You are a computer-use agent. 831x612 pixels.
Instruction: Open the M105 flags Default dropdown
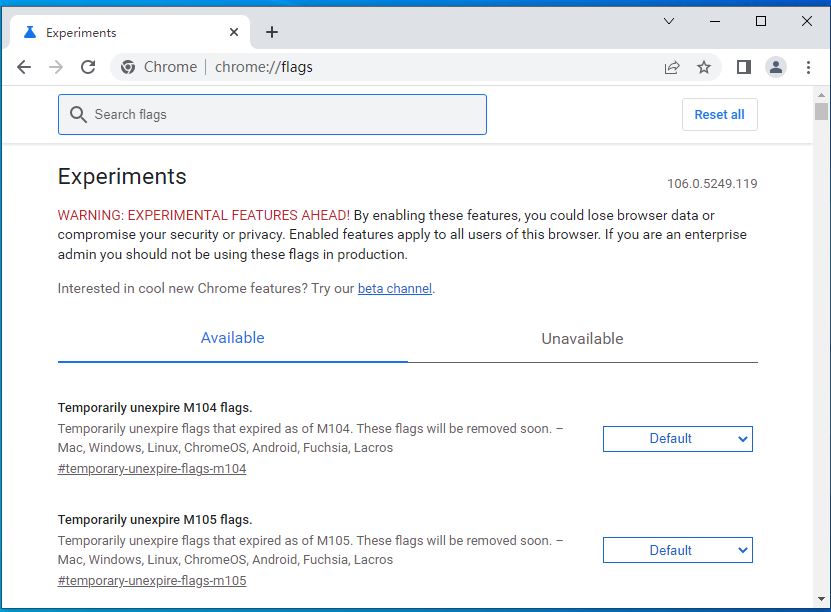(677, 551)
